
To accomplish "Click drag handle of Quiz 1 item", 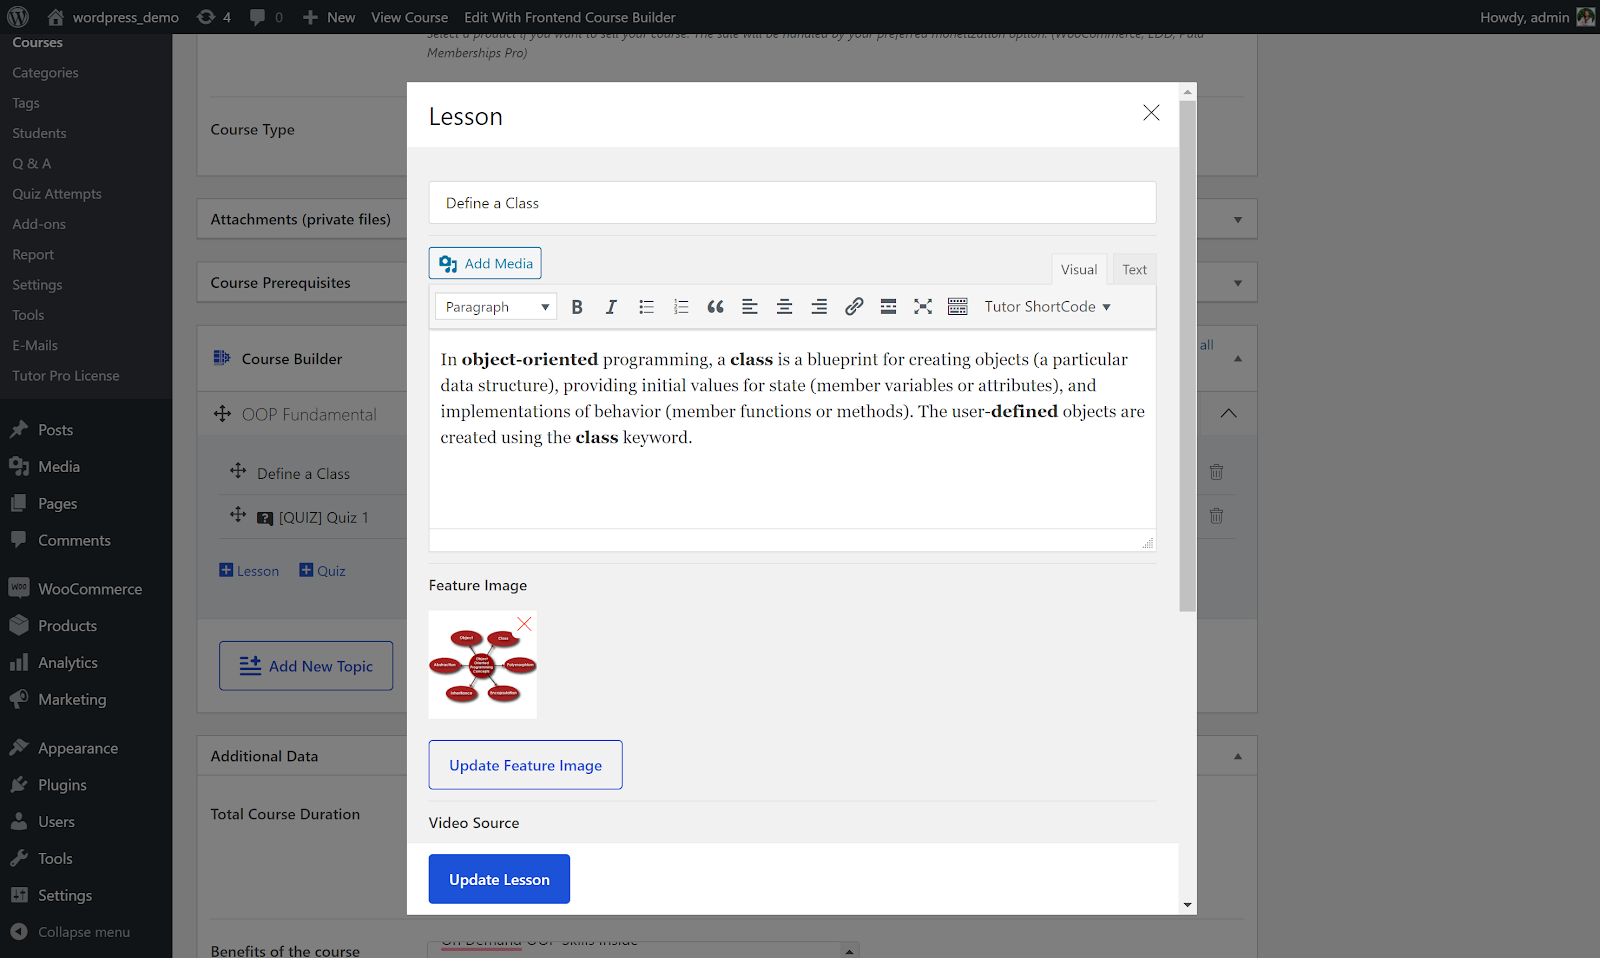I will tap(238, 515).
